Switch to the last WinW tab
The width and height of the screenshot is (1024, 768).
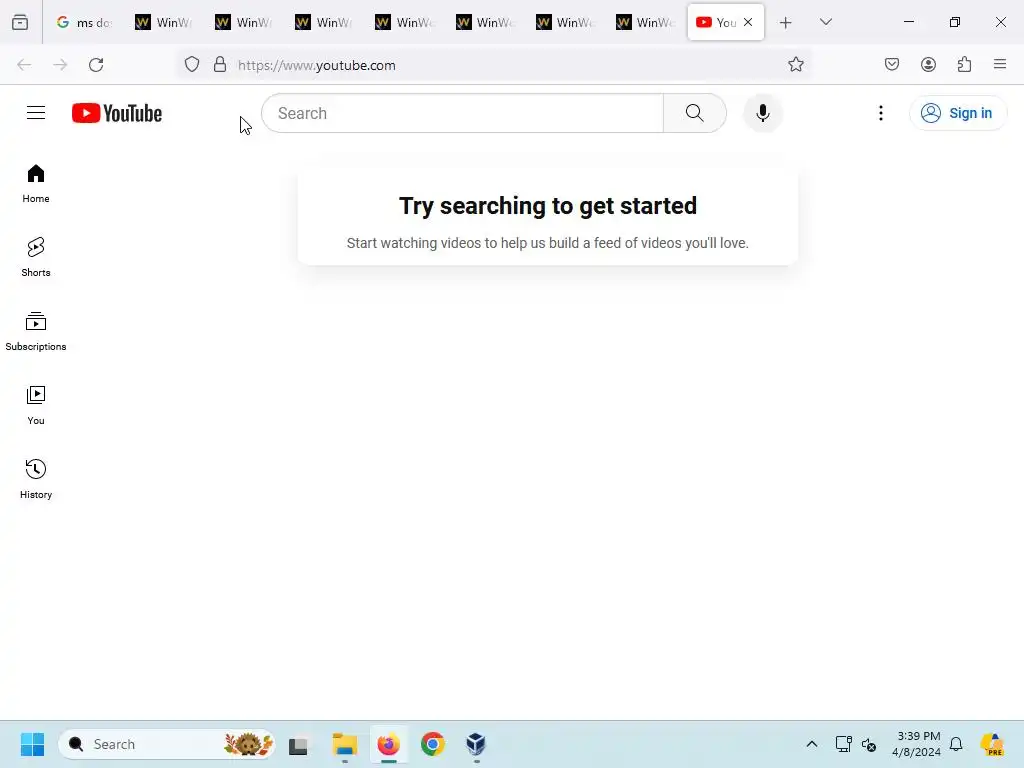[645, 22]
